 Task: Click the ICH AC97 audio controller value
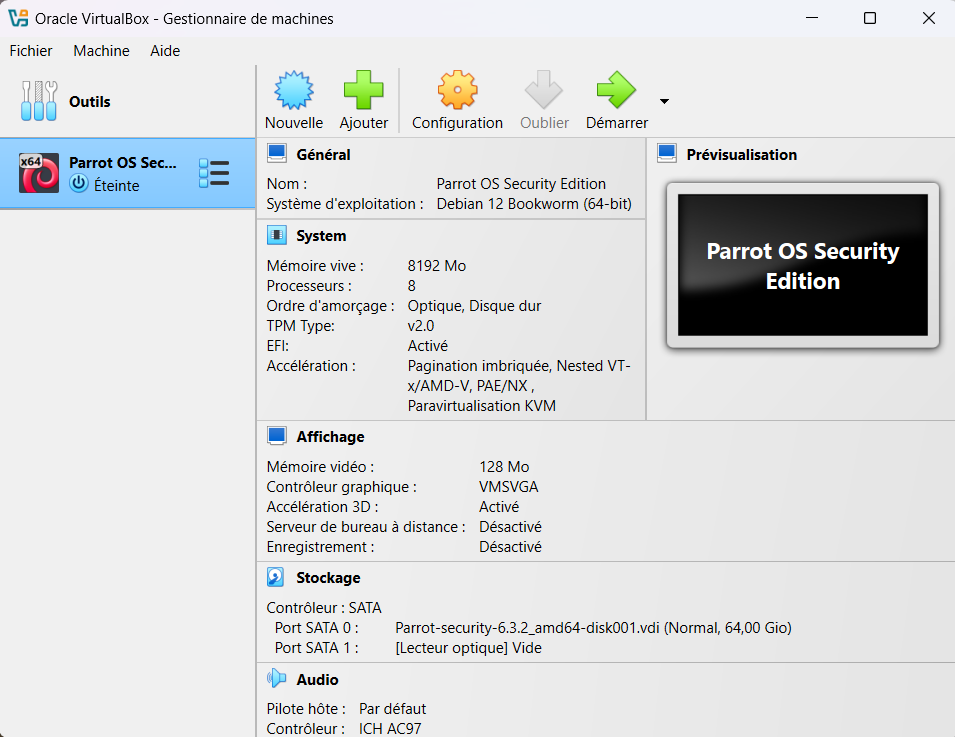(x=390, y=728)
